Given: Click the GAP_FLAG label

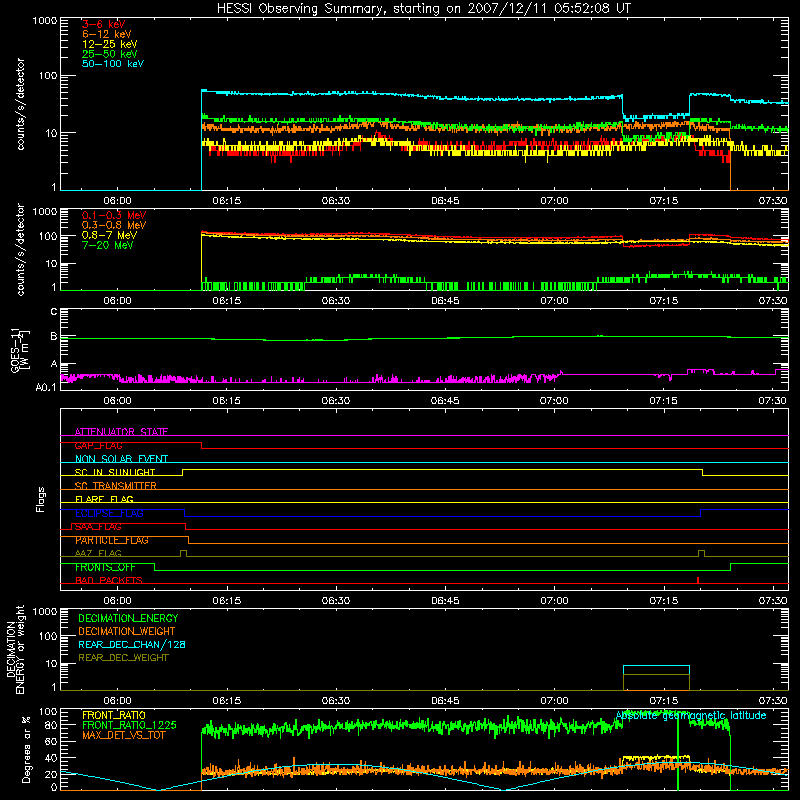Looking at the screenshot, I should (x=98, y=445).
